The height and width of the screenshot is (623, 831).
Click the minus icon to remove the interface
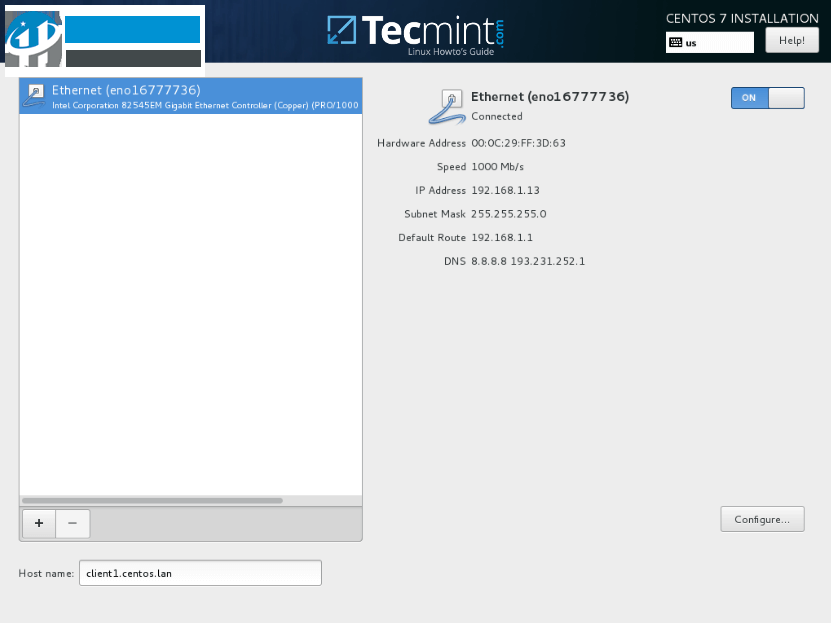72,523
